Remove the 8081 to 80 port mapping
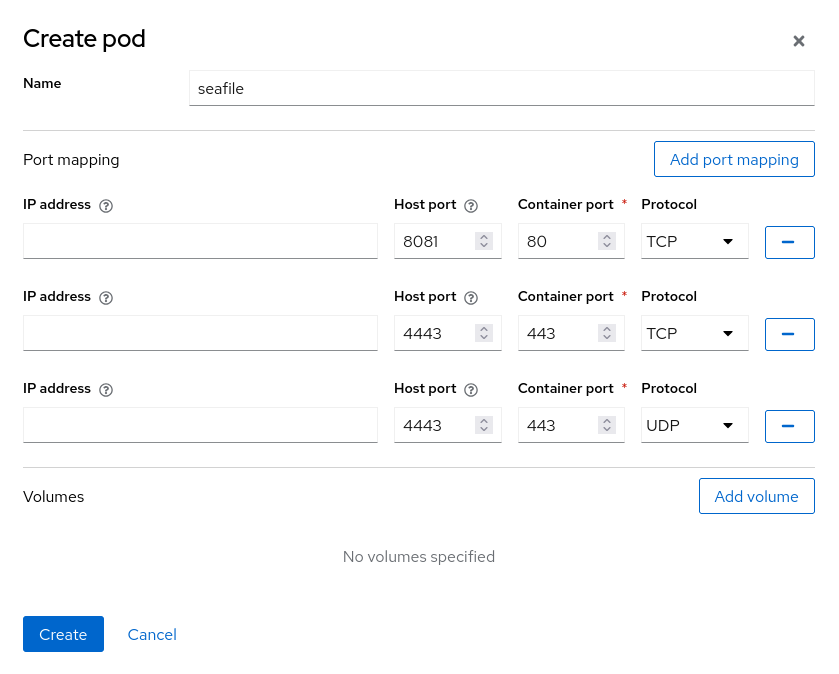 (x=789, y=242)
